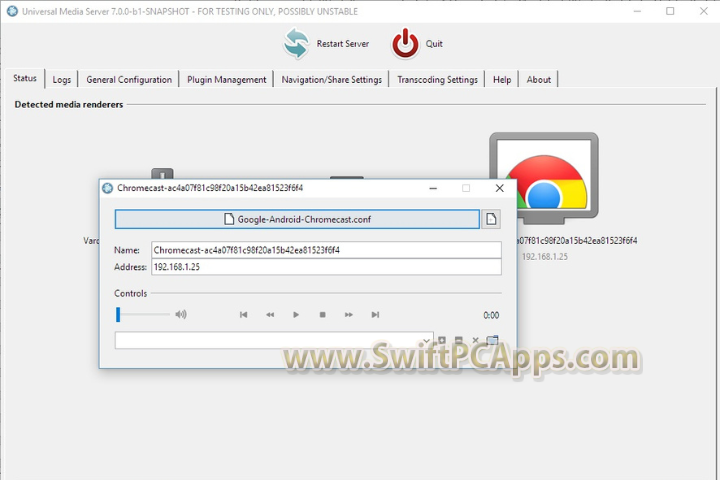Remove playlist item with minus icon

[458, 340]
